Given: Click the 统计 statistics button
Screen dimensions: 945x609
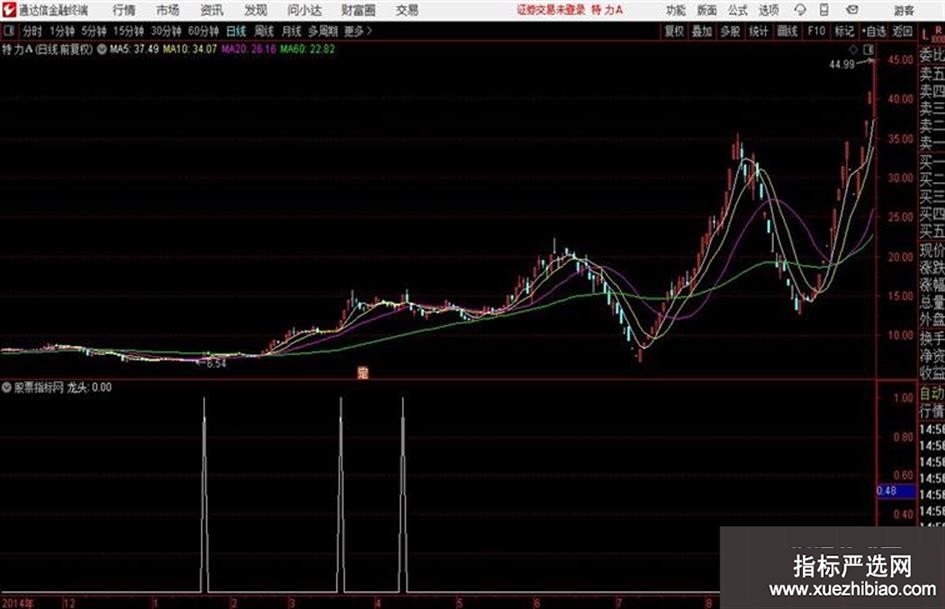Looking at the screenshot, I should [759, 31].
